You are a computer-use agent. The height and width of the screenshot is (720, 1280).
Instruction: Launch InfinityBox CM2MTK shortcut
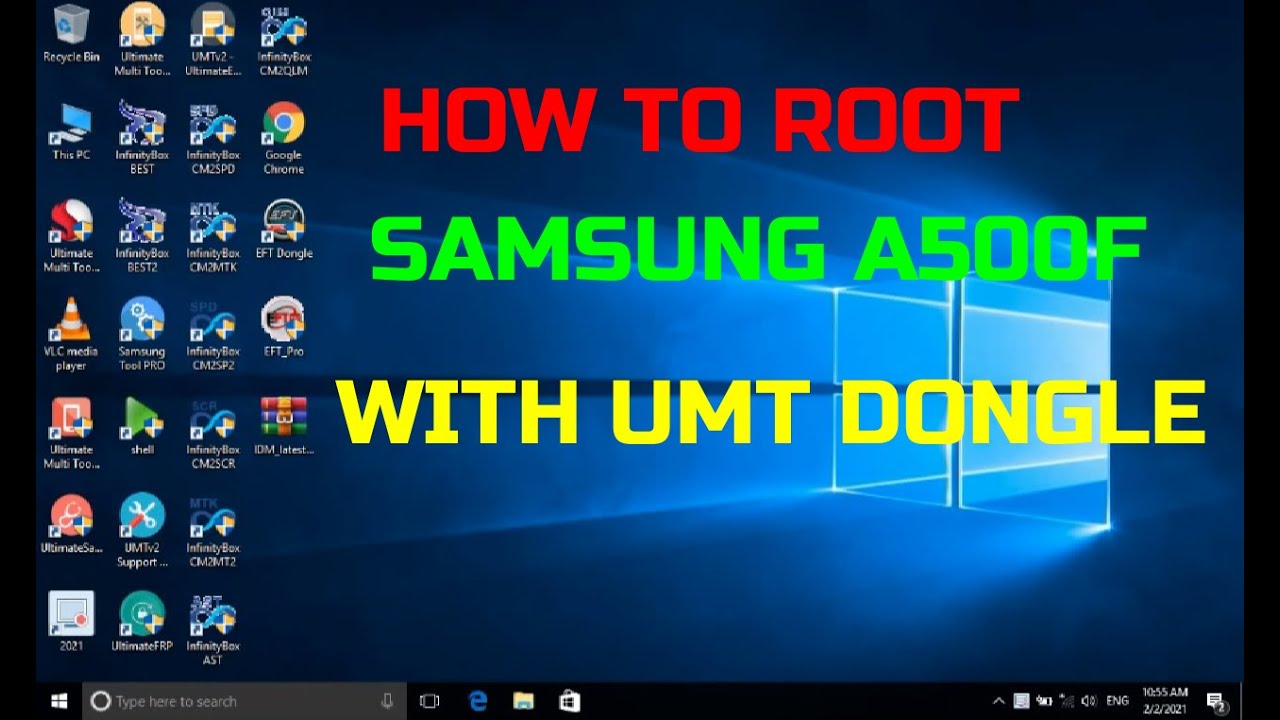click(213, 235)
